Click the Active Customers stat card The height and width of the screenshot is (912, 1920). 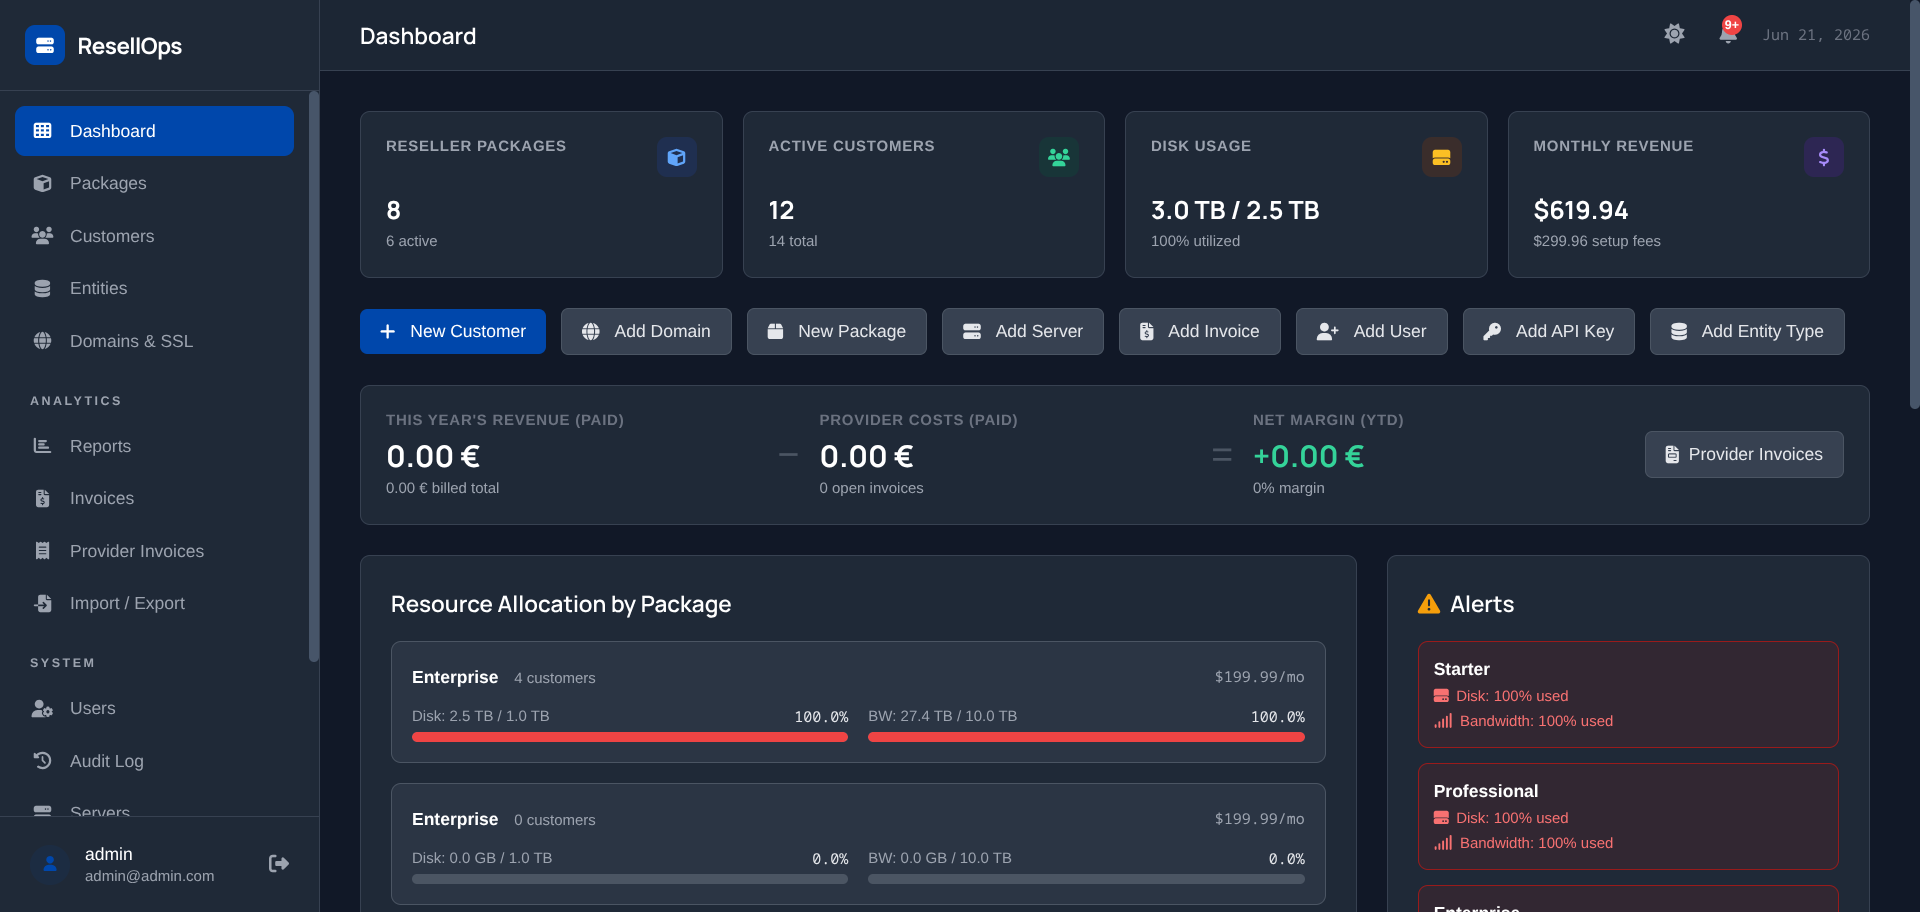tap(924, 194)
